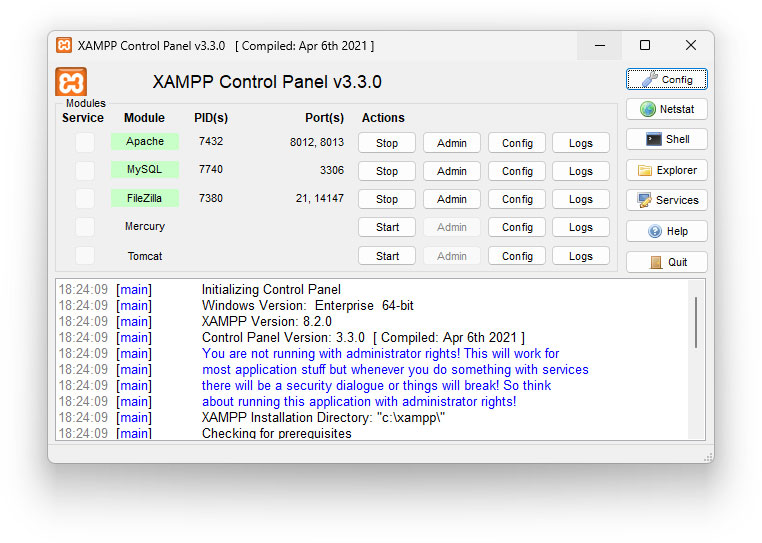Click FileZilla ports 21, 14147
The width and height of the screenshot is (762, 543).
(x=320, y=198)
